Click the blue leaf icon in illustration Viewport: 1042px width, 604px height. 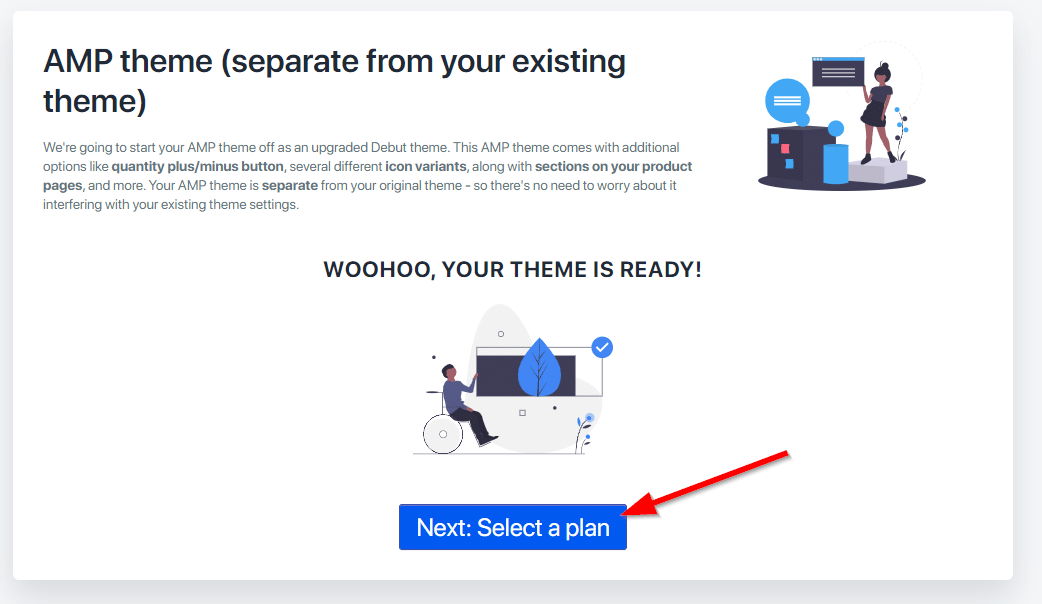point(539,369)
